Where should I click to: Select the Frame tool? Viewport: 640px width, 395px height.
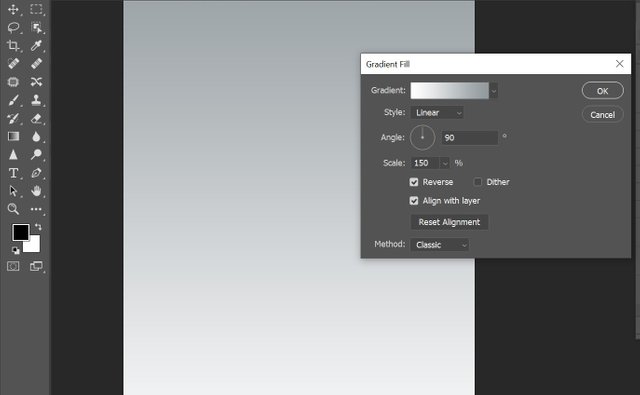coord(13,82)
